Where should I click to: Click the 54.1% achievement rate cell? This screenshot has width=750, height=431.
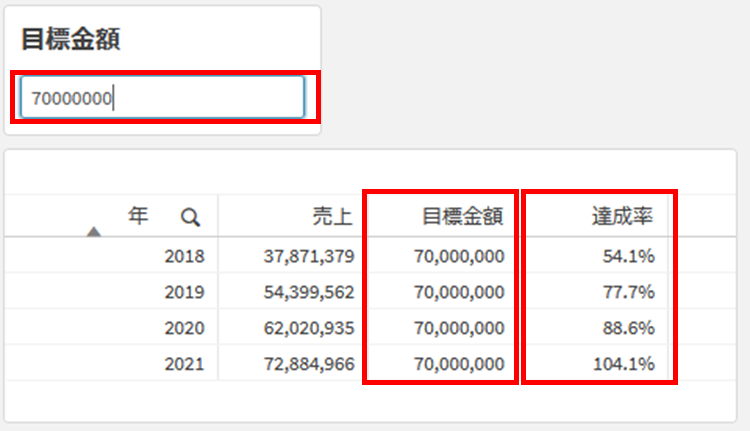tap(628, 256)
